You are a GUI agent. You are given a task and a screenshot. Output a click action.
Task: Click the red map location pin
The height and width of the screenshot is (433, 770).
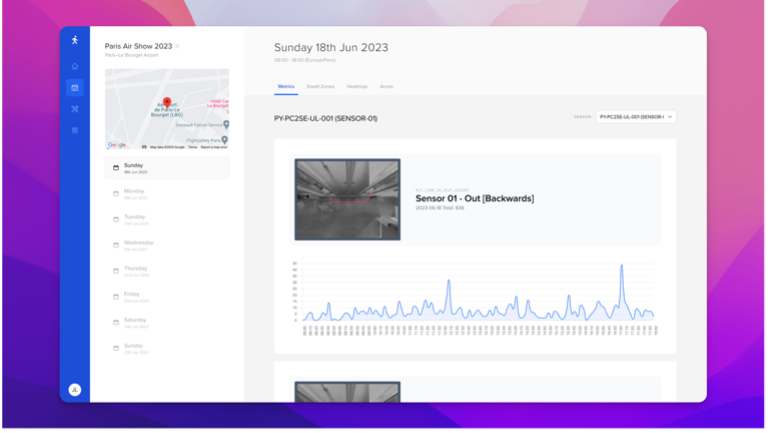(x=167, y=103)
